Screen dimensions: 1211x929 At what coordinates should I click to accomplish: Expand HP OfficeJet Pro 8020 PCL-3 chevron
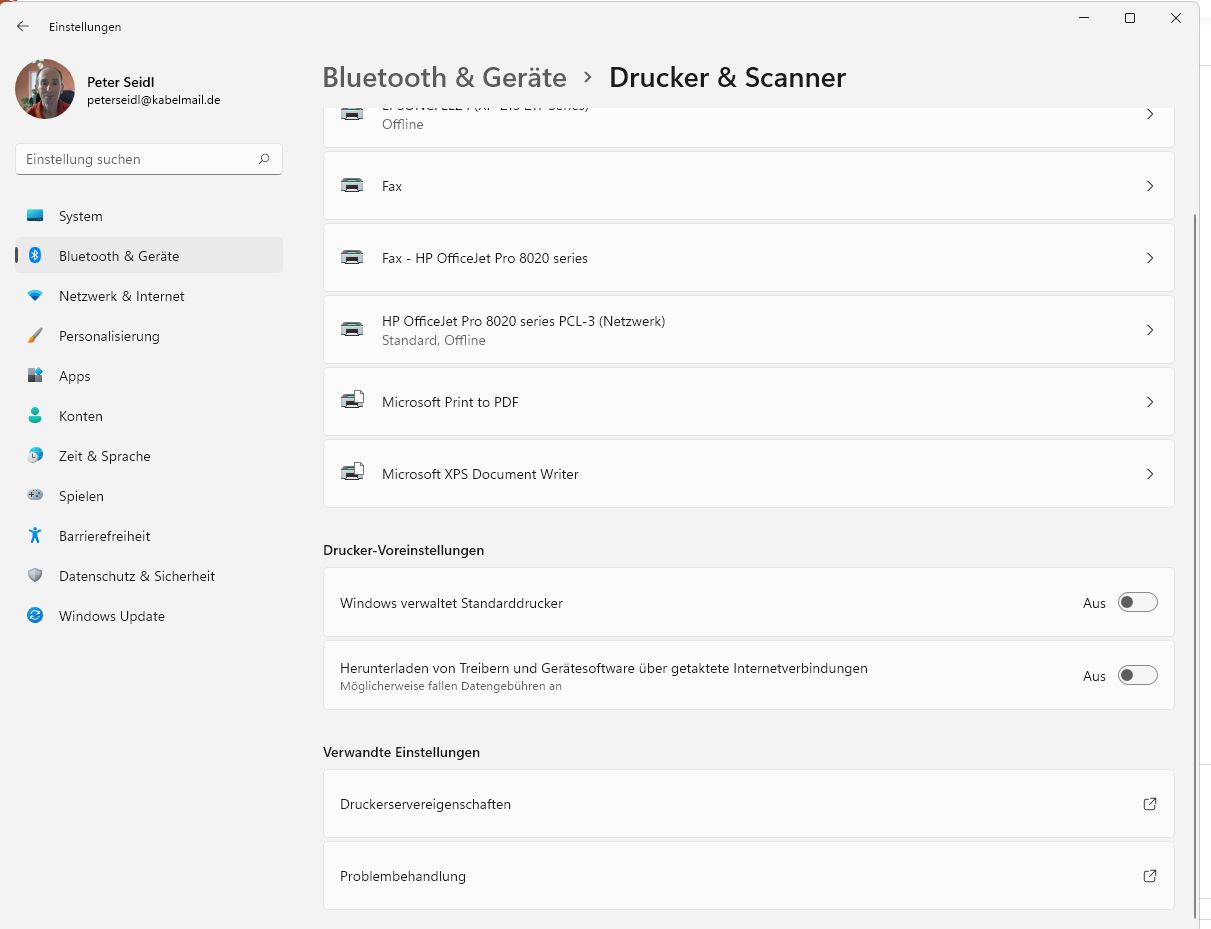click(x=1150, y=330)
